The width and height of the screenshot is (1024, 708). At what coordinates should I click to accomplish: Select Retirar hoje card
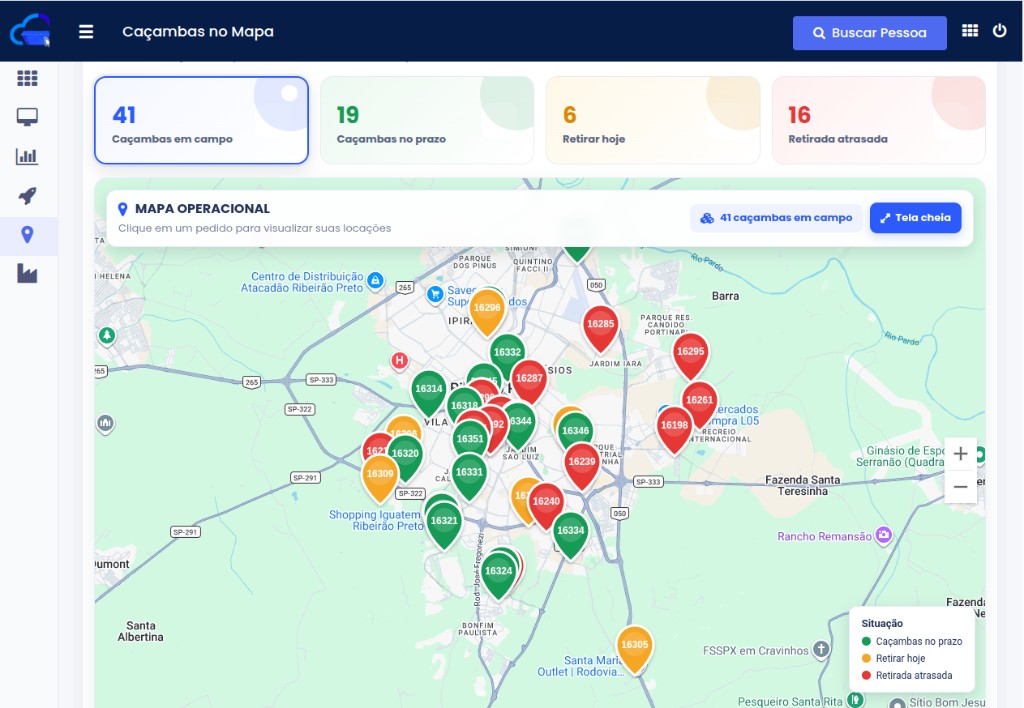pos(653,120)
